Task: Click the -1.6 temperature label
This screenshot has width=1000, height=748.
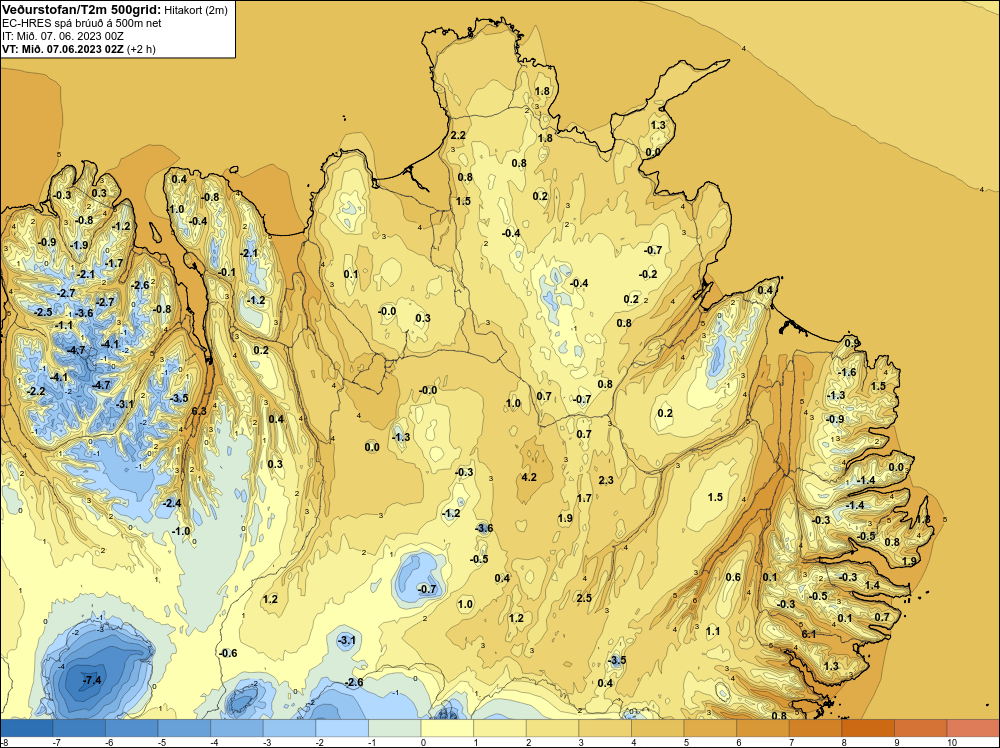Action: click(847, 372)
